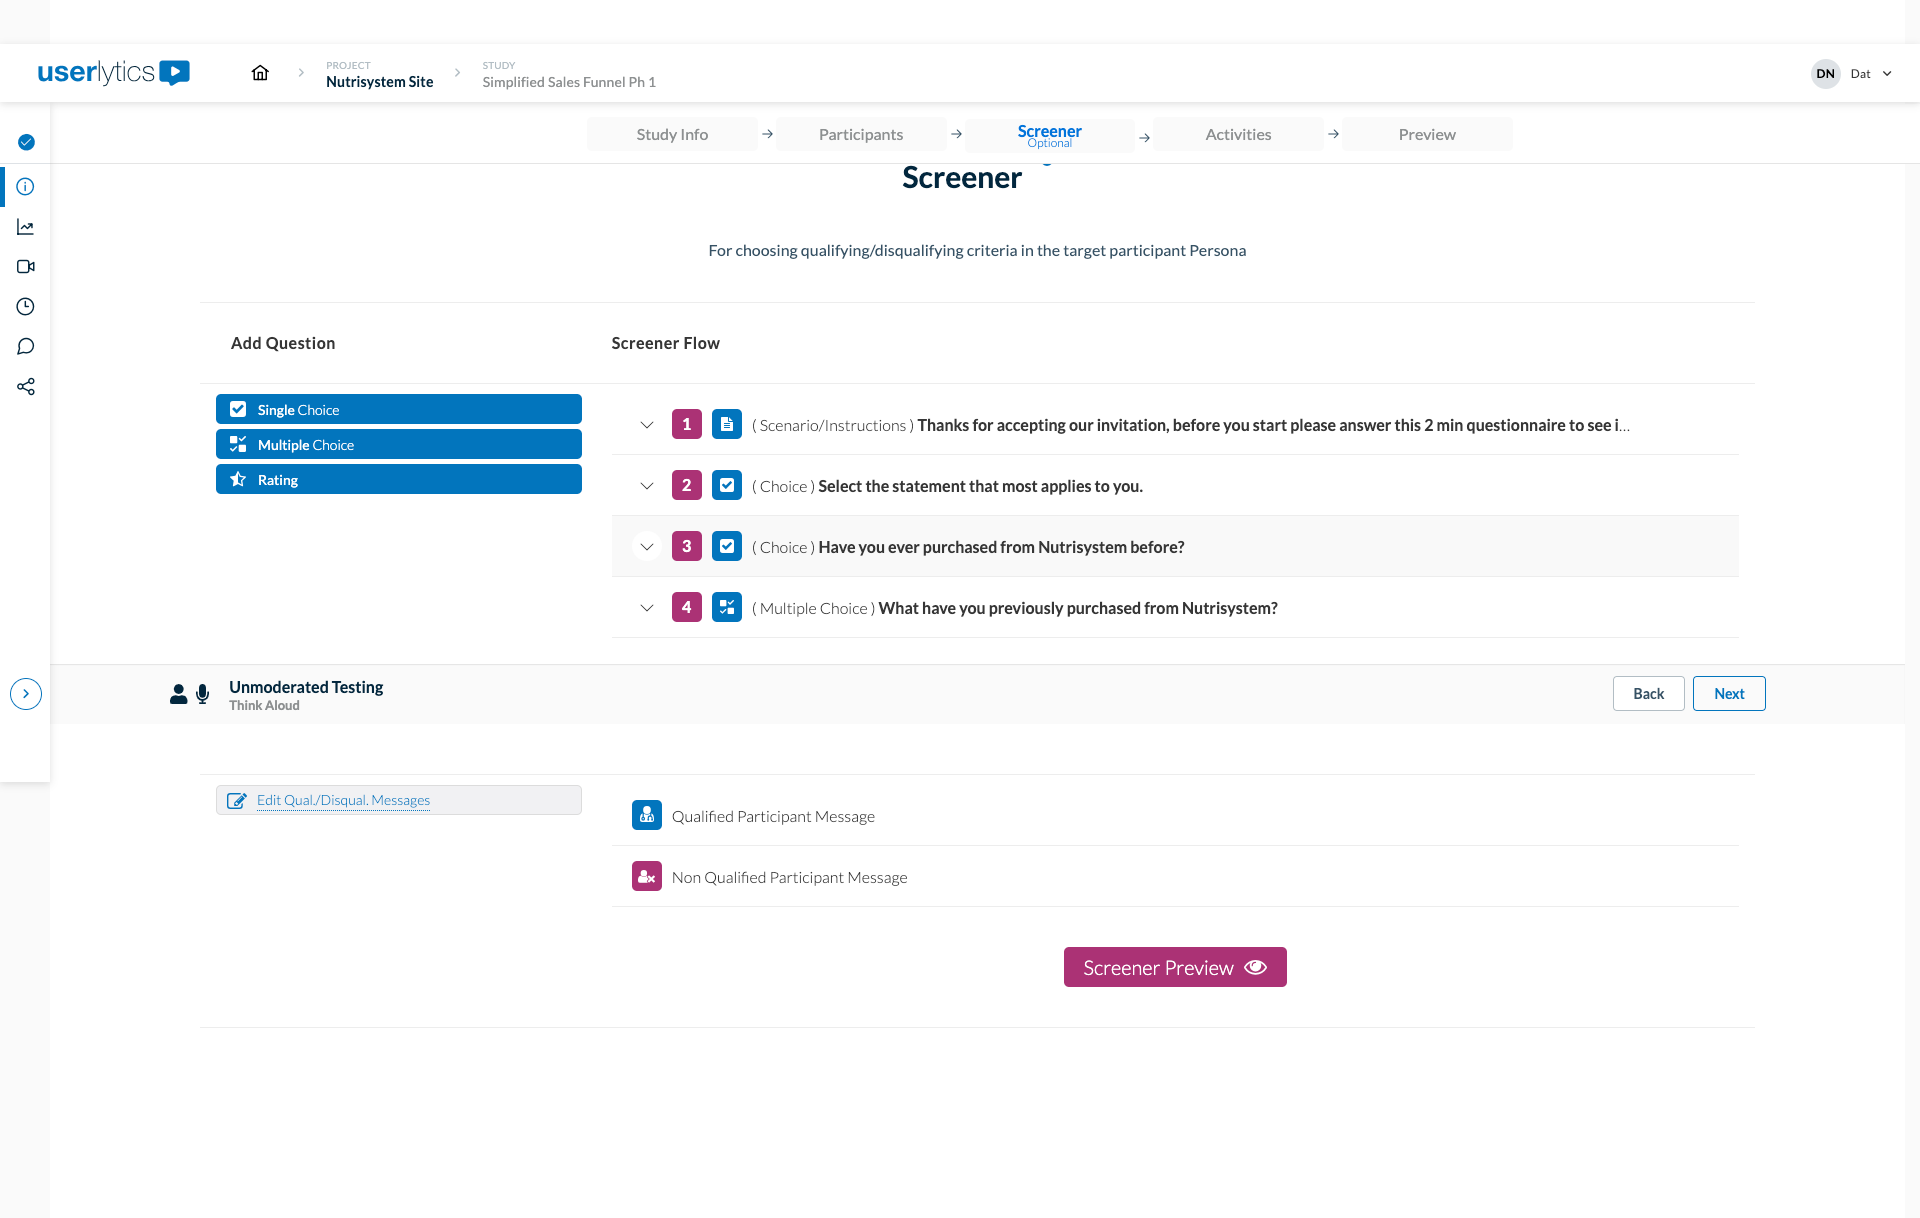Click the choice icon on the Select the statement row

pyautogui.click(x=727, y=485)
